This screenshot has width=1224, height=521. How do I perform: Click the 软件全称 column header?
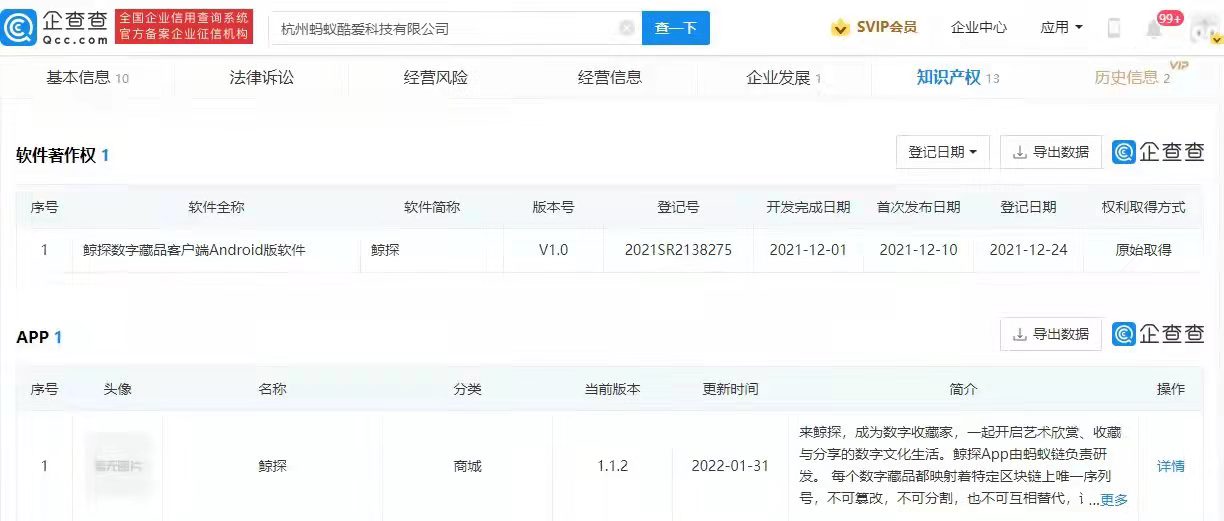pyautogui.click(x=216, y=207)
